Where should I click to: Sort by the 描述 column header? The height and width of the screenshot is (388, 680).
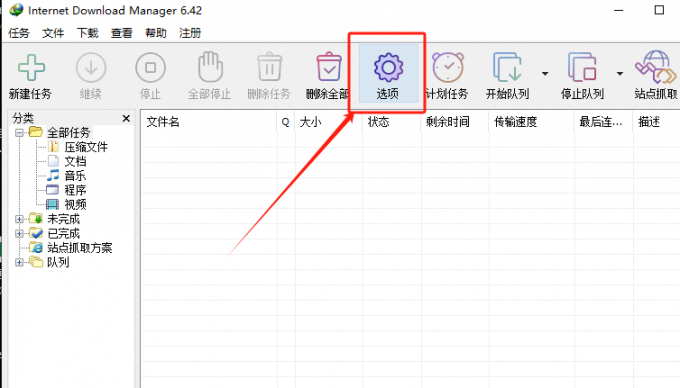coord(657,122)
